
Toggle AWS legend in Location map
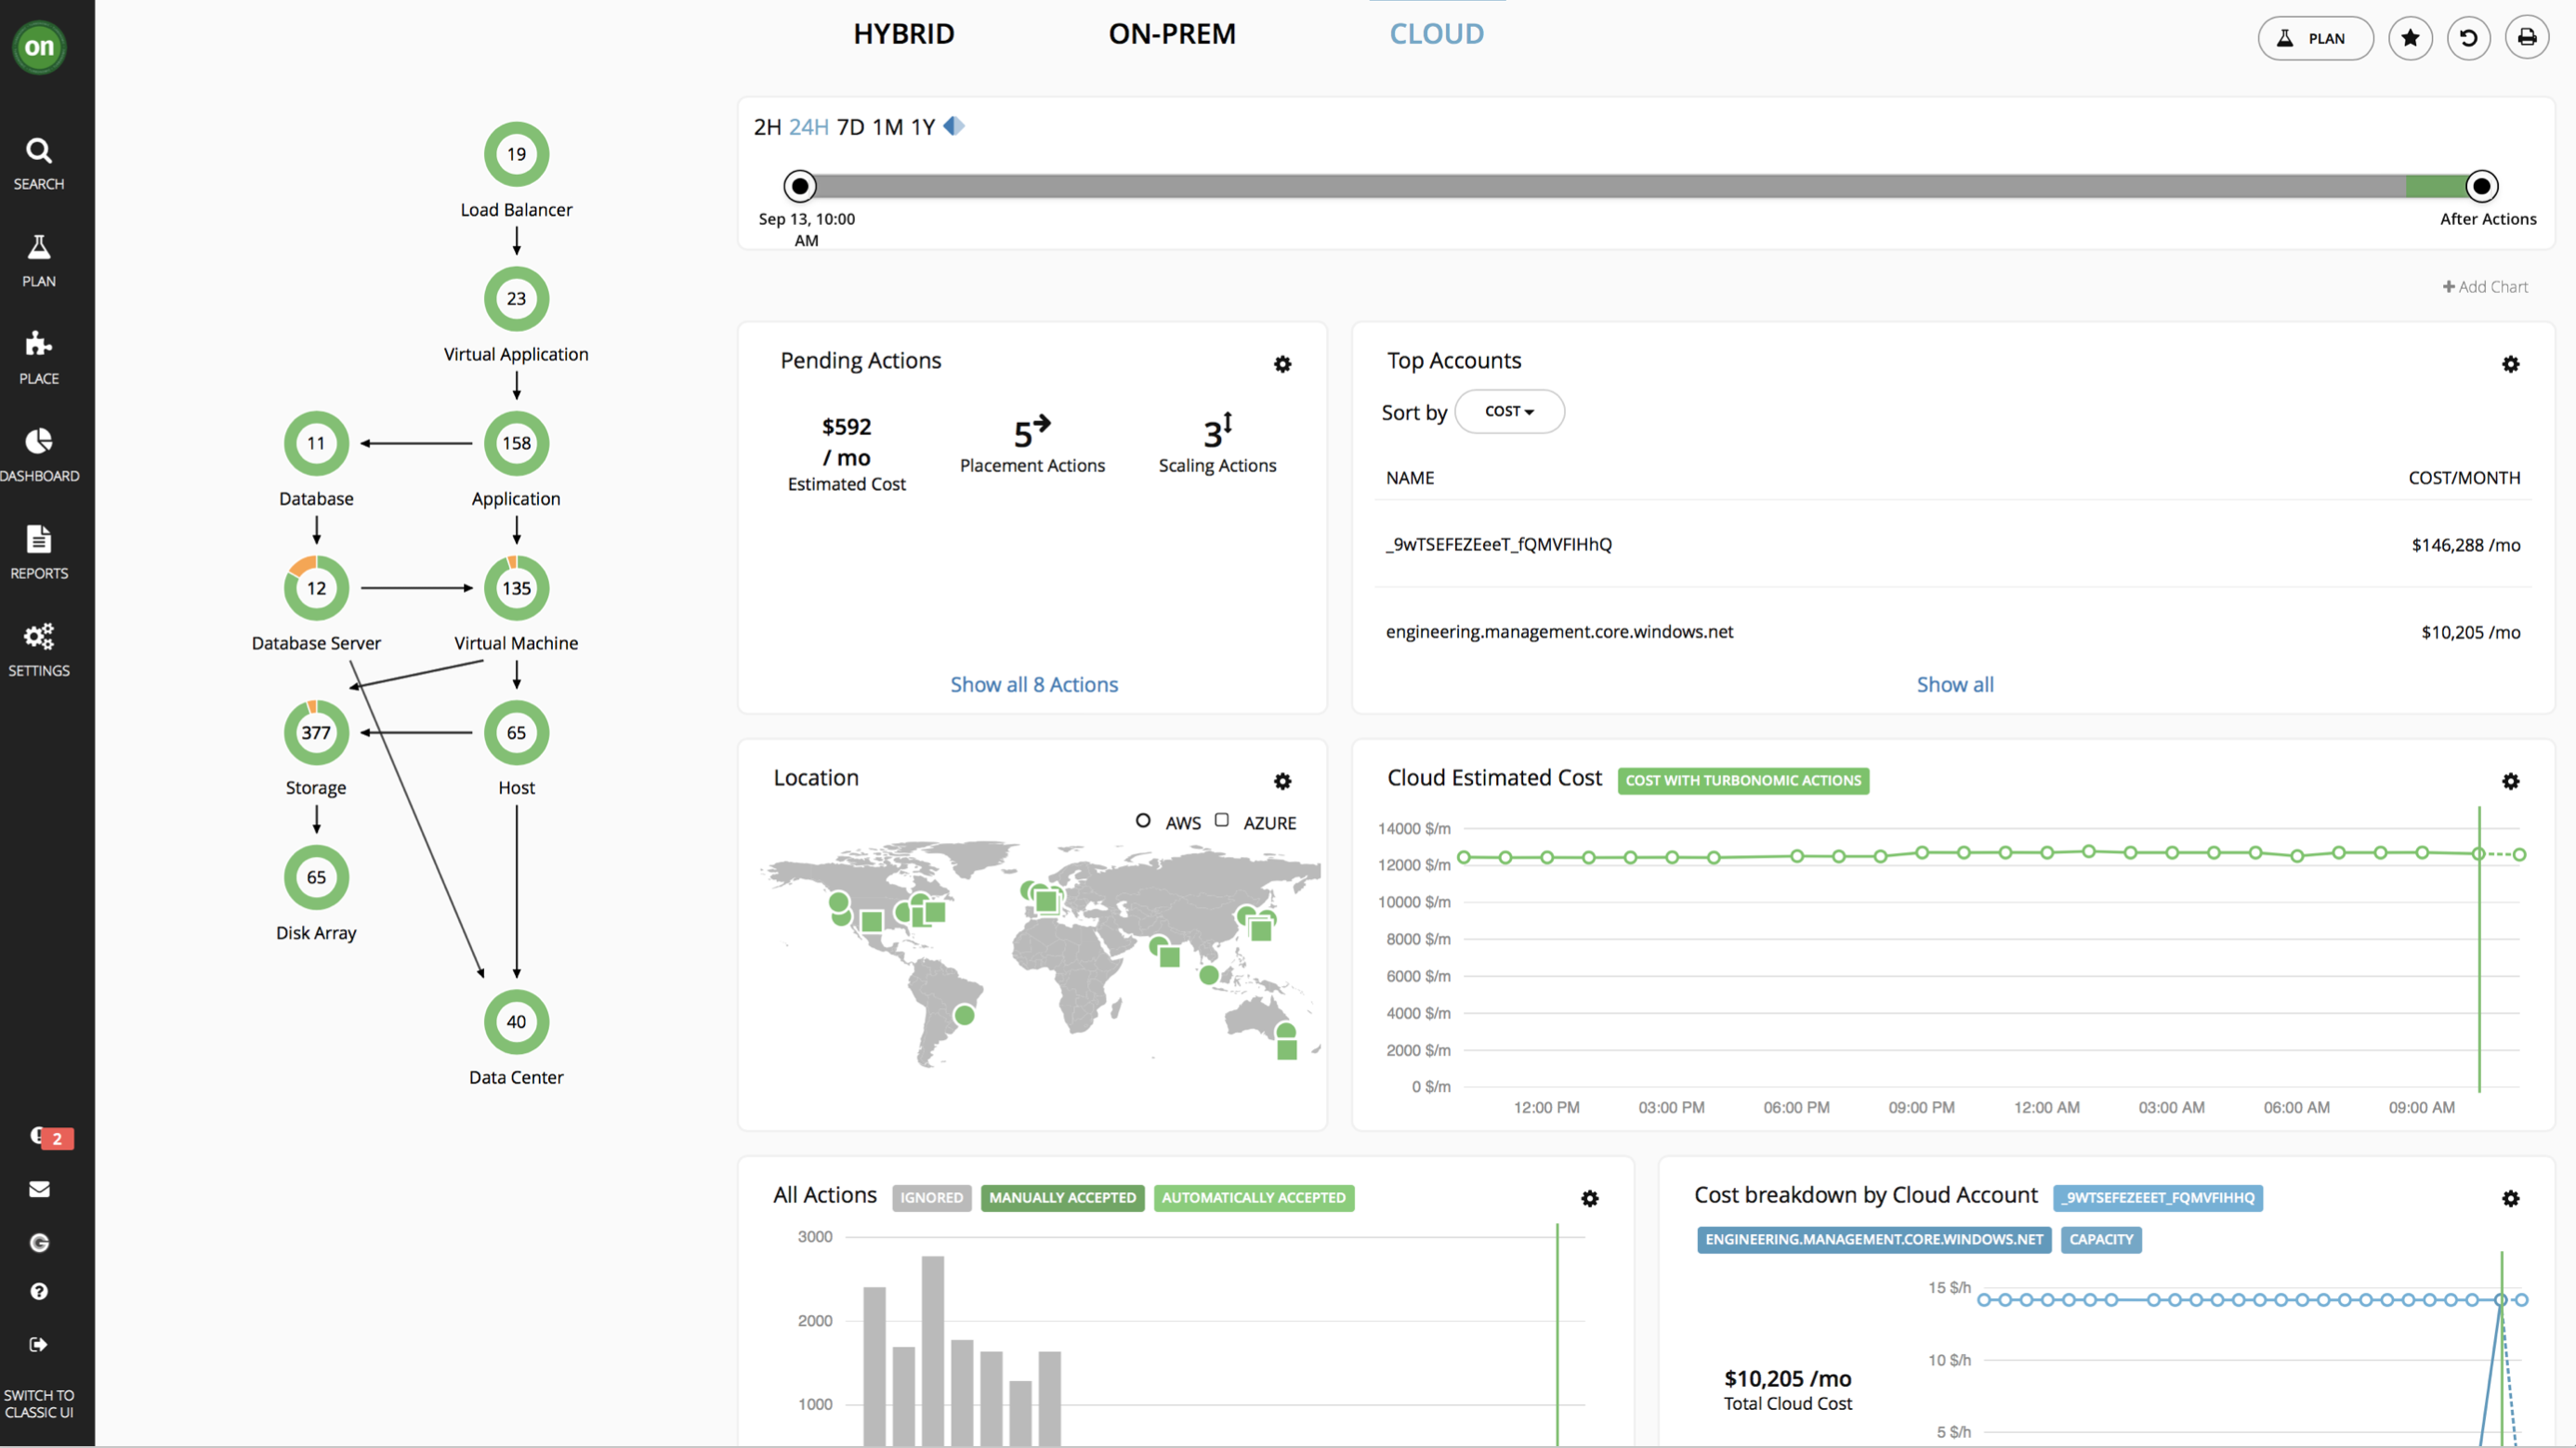[x=1167, y=822]
